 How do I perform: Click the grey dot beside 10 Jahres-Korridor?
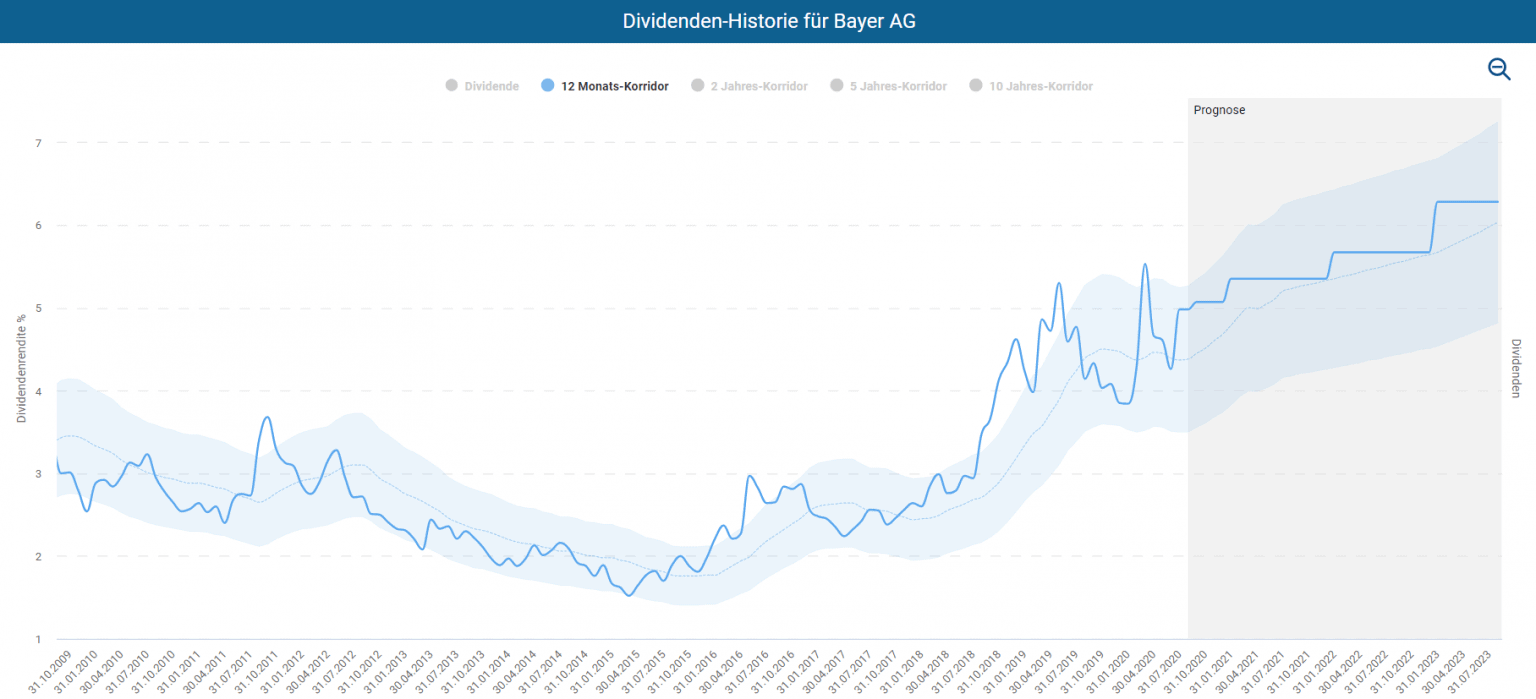[x=975, y=86]
